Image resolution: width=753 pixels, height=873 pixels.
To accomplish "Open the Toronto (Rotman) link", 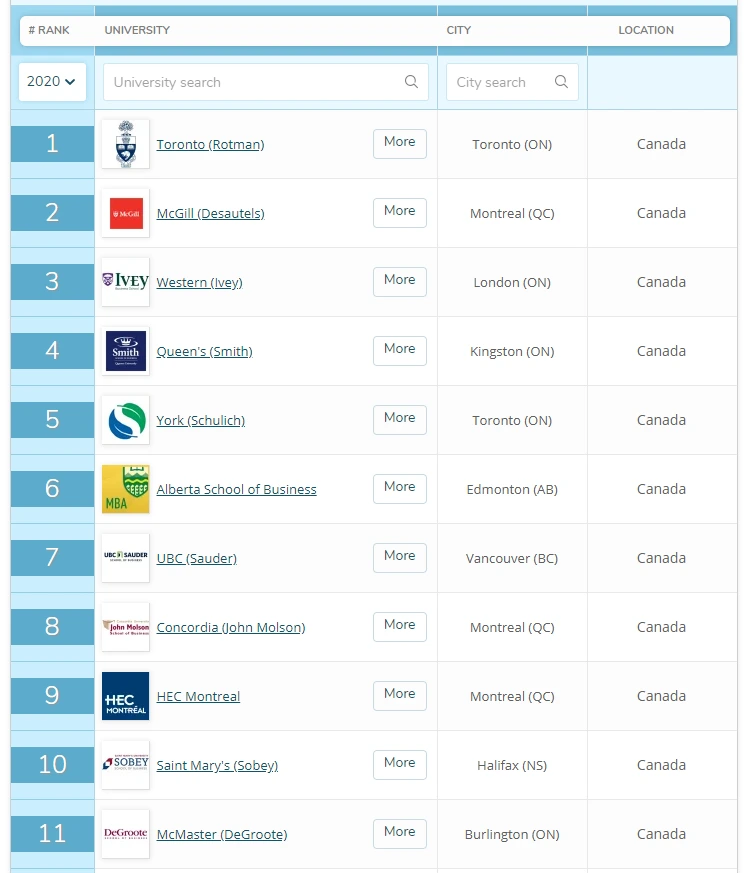I will click(210, 144).
